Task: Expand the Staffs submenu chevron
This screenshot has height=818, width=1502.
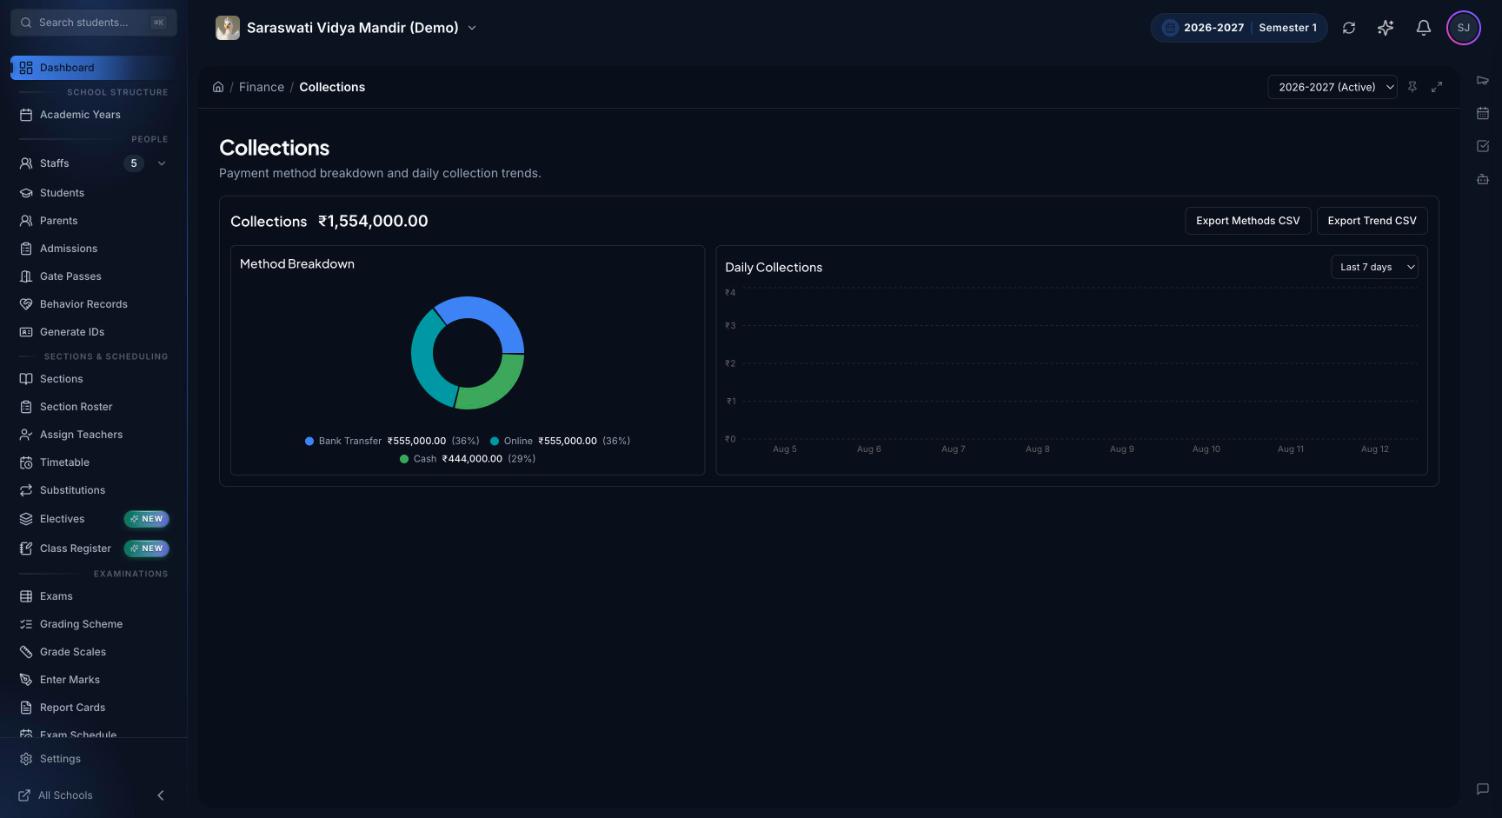Action: (162, 164)
